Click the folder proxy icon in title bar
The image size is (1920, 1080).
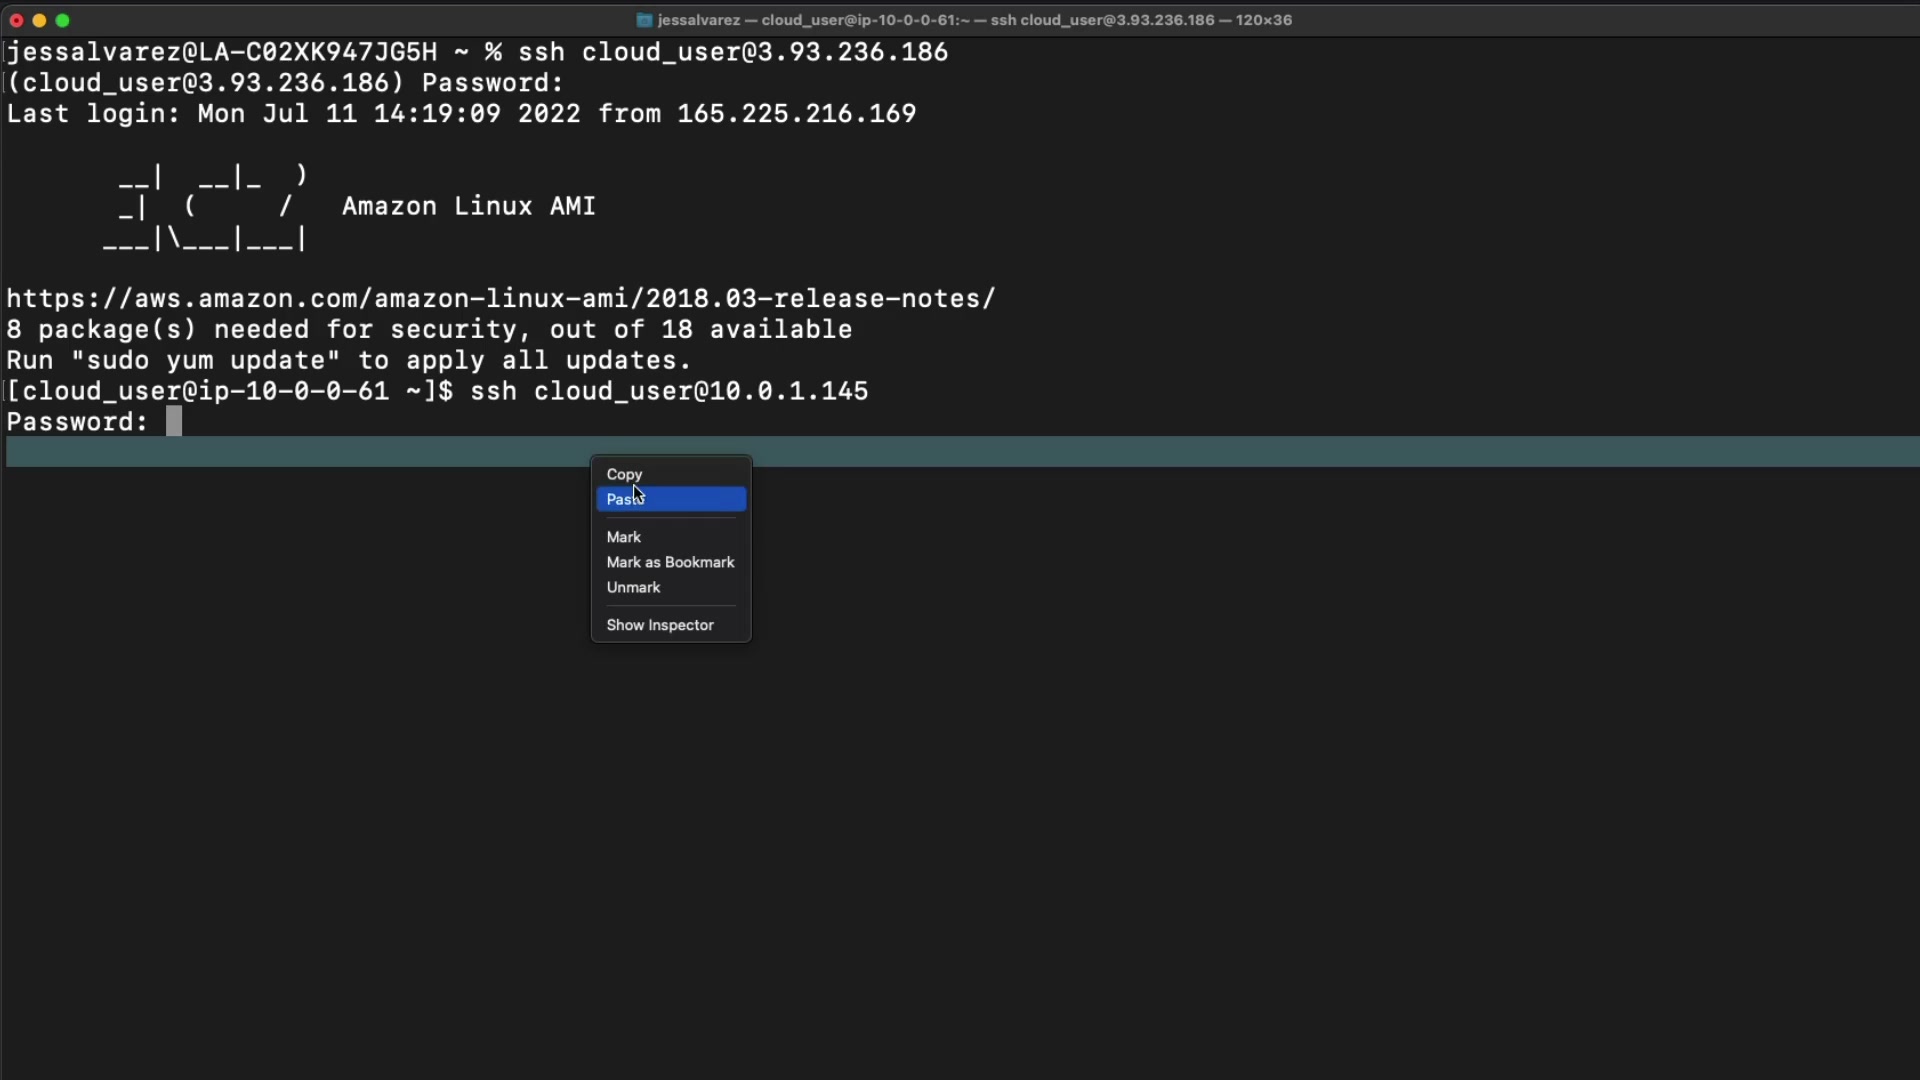645,20
